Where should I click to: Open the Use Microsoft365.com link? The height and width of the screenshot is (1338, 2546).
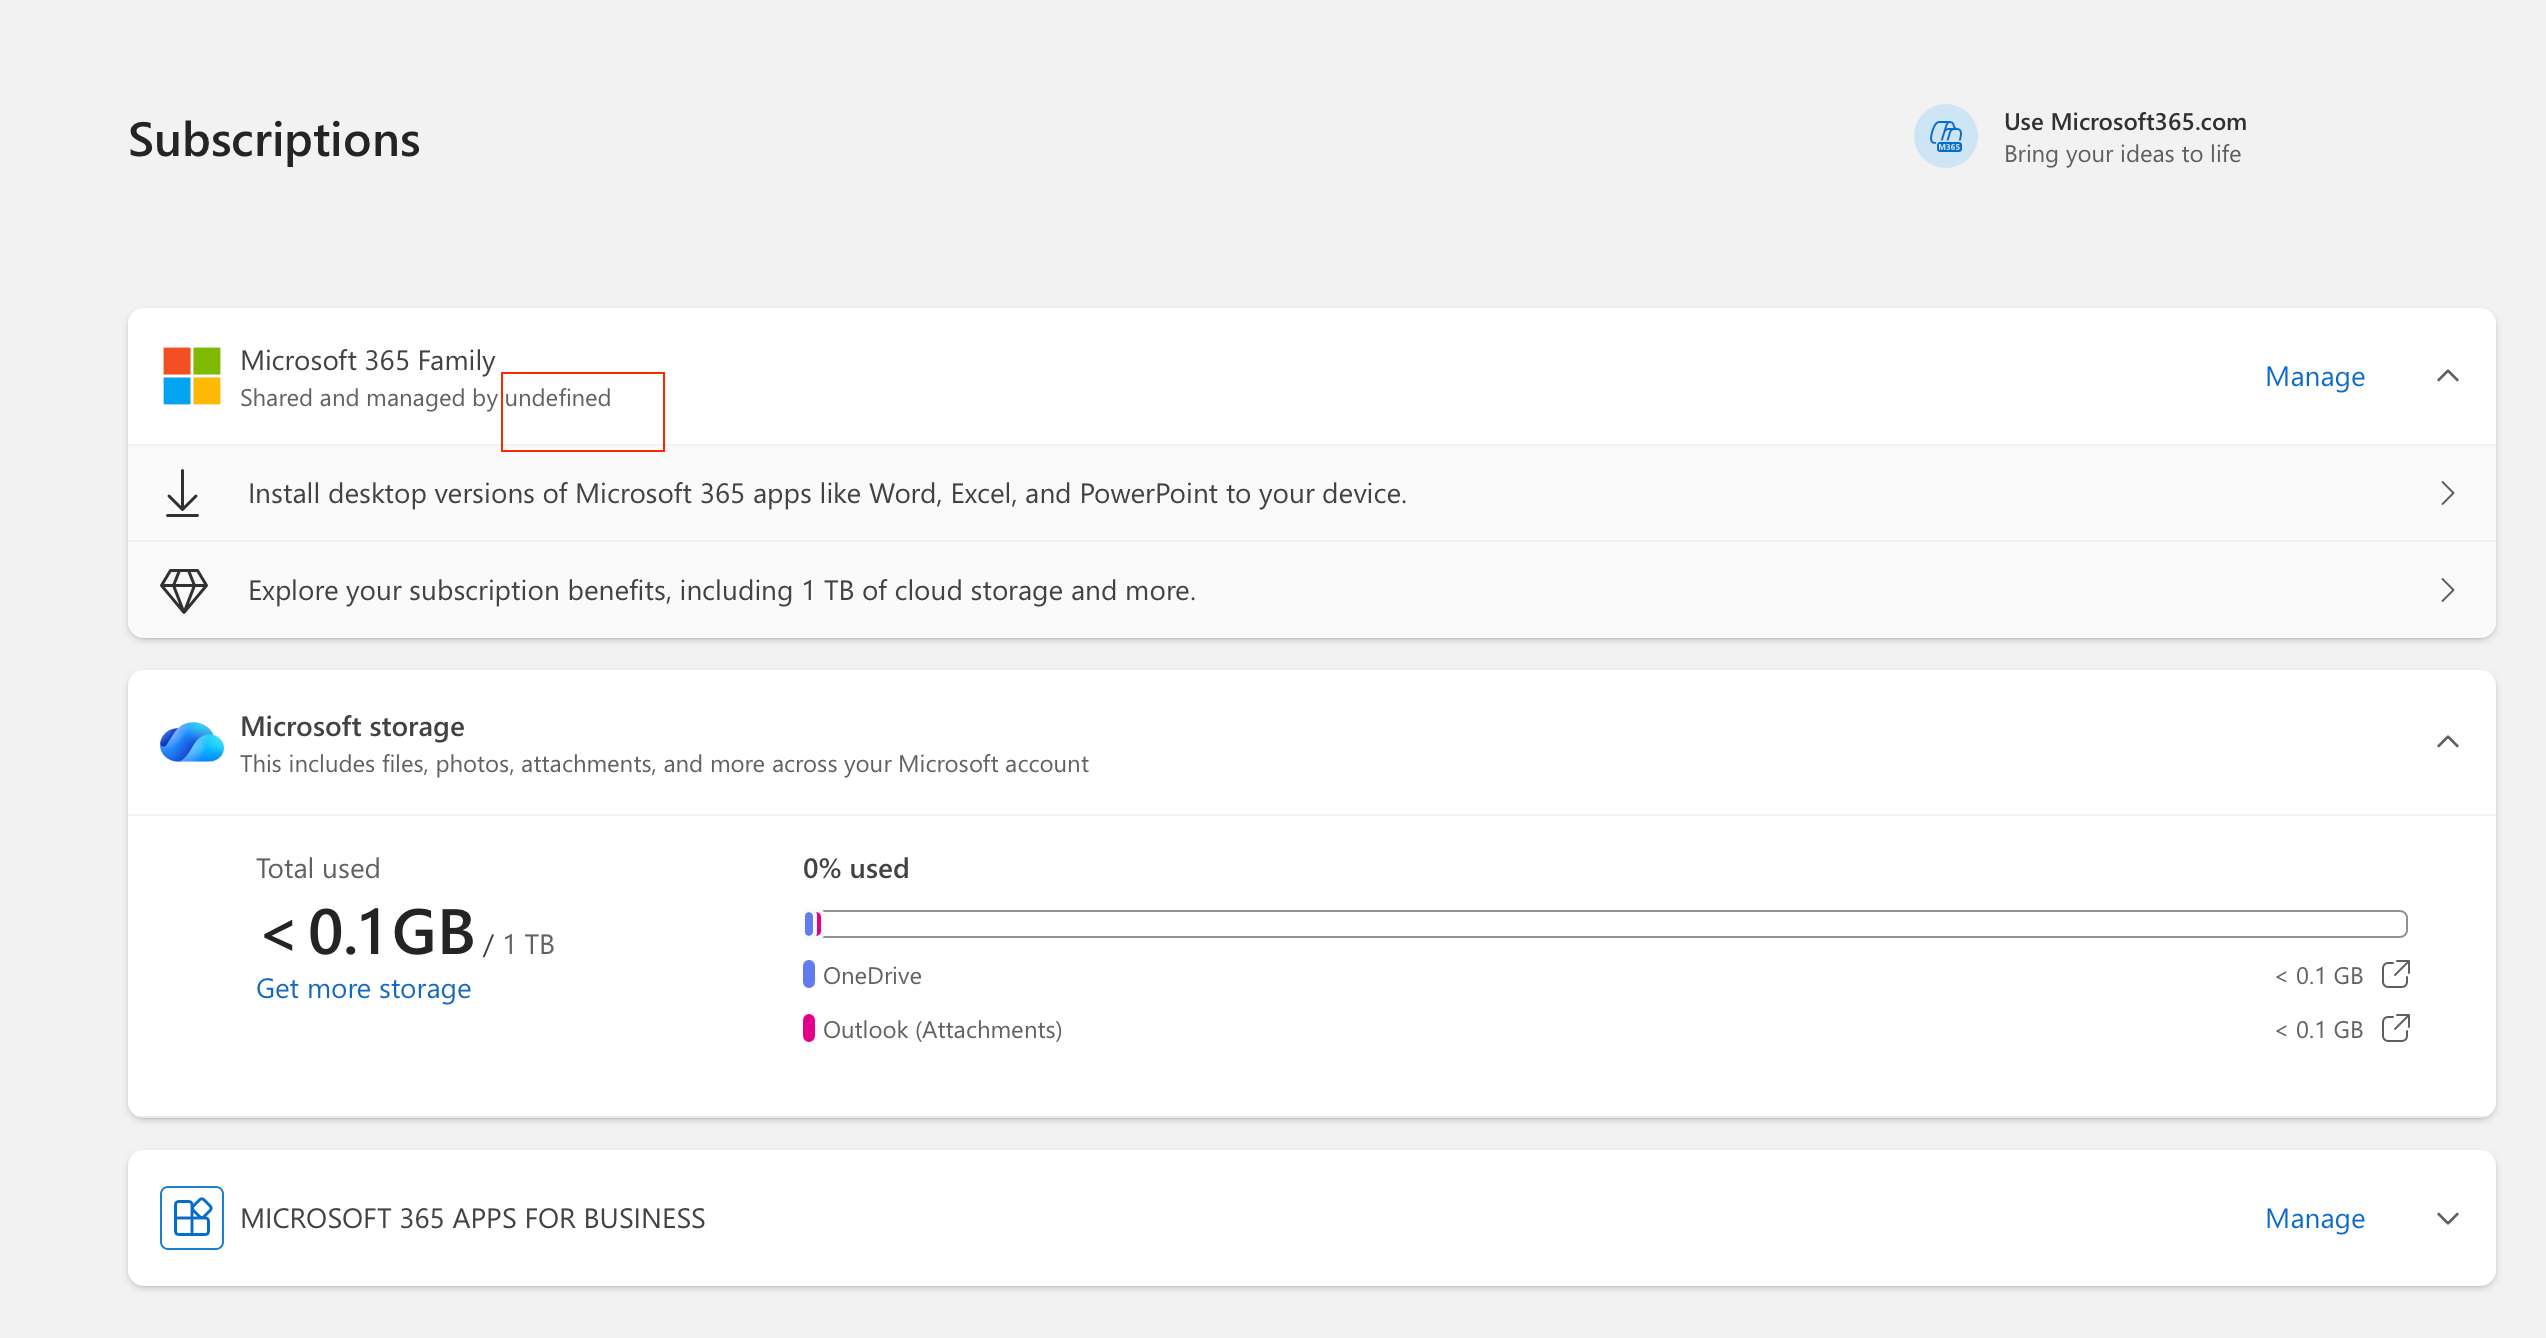[x=2124, y=122]
